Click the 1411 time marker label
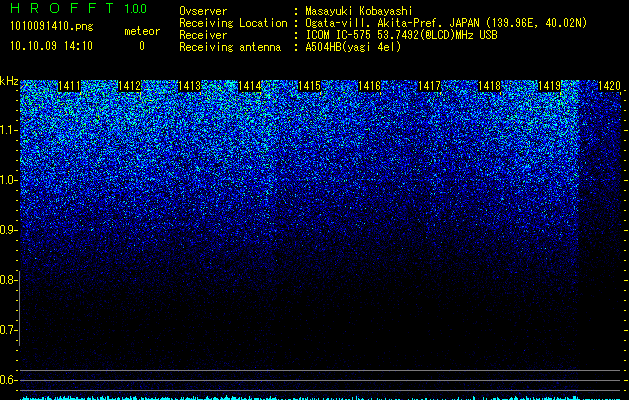 (69, 86)
